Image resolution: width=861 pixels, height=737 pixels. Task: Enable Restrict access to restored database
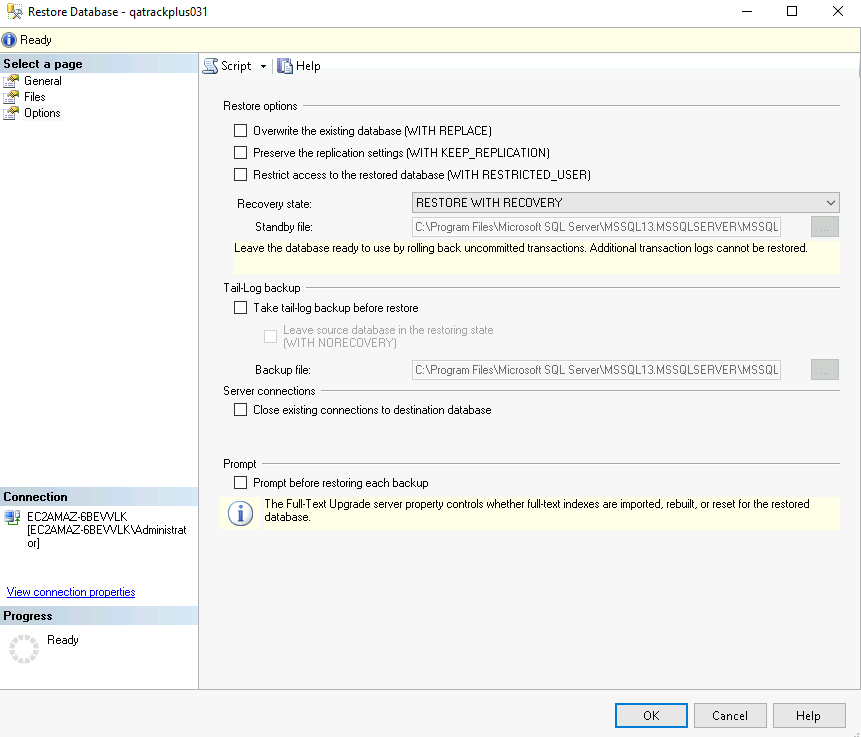coord(241,175)
